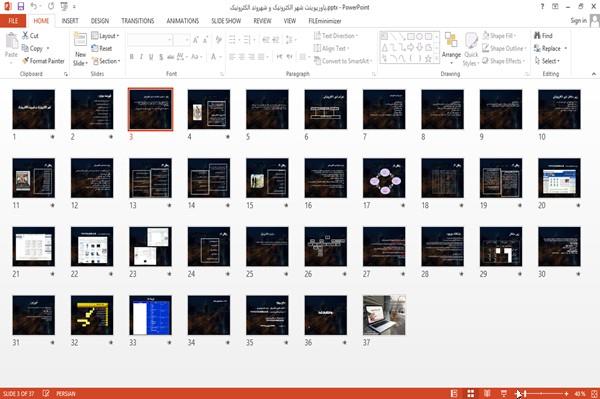The image size is (600, 399).
Task: Switch to the DESIGN tab
Action: pos(100,21)
